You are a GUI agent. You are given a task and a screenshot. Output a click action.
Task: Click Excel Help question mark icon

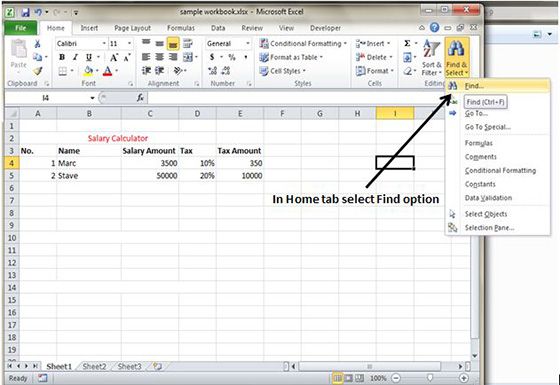(x=434, y=27)
